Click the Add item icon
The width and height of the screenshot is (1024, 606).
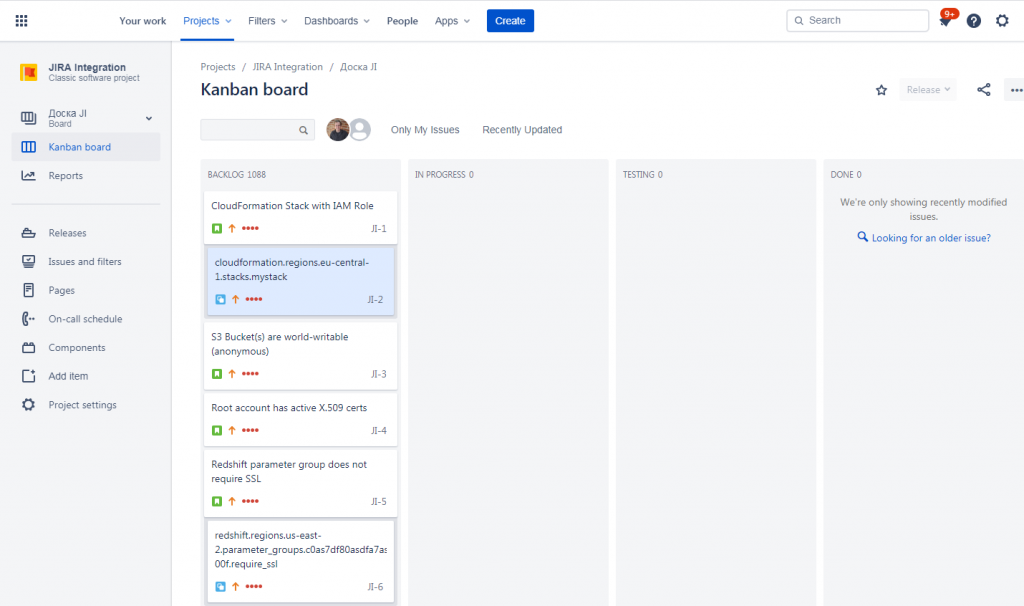[29, 376]
